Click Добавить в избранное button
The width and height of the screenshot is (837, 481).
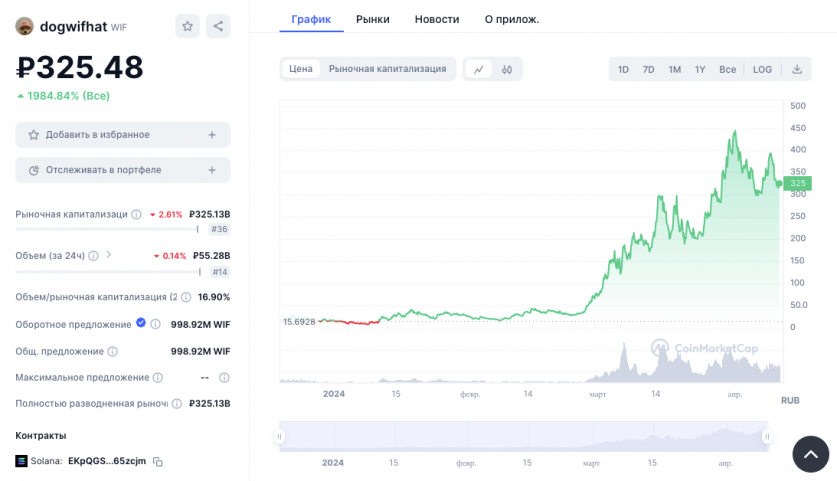(x=123, y=135)
